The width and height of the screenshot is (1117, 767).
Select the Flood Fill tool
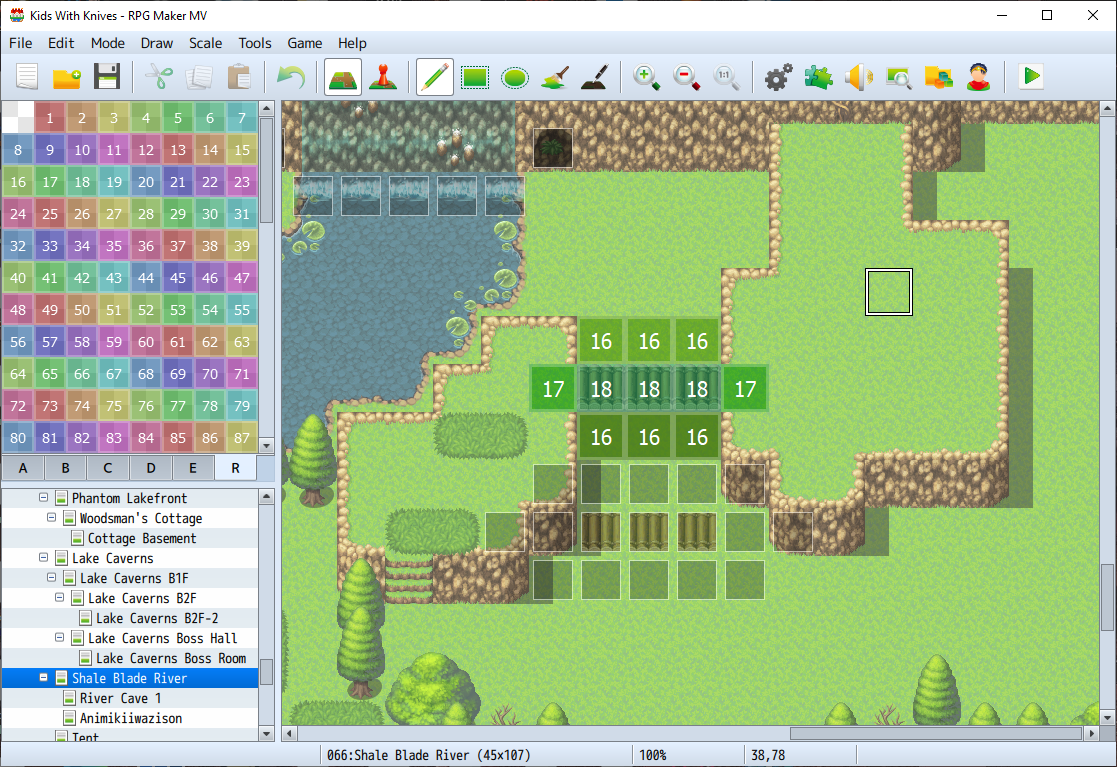click(x=555, y=77)
